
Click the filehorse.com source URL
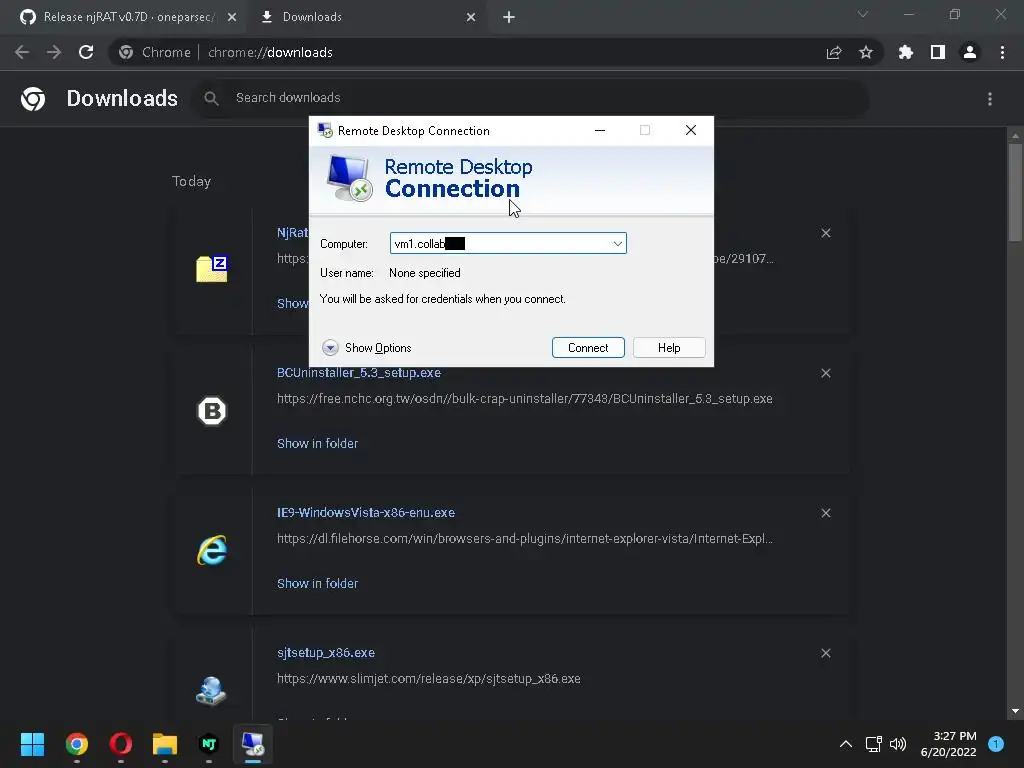click(524, 539)
